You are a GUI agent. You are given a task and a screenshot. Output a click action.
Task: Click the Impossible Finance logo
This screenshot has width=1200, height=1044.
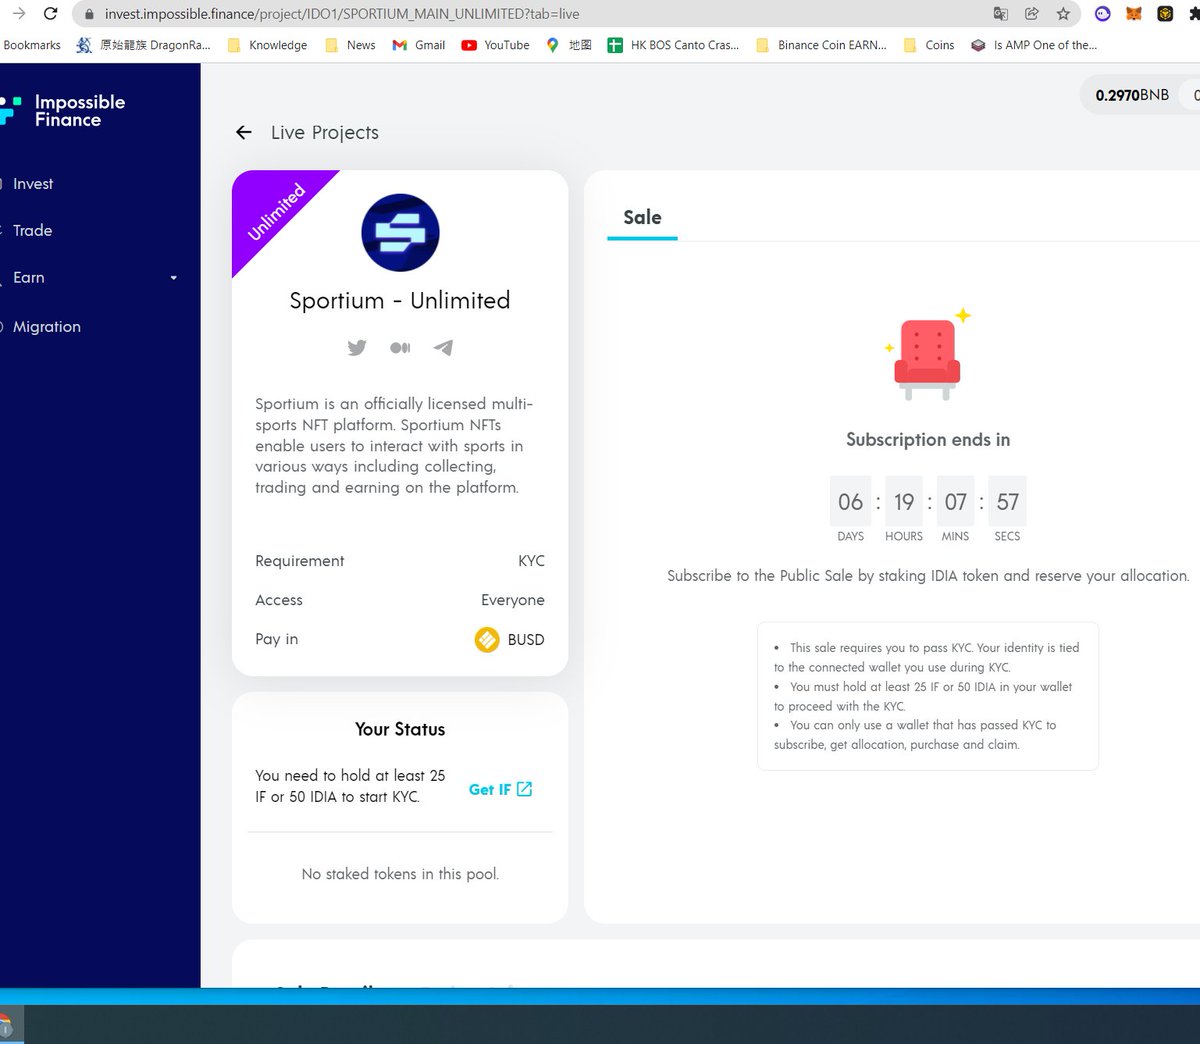pyautogui.click(x=63, y=110)
